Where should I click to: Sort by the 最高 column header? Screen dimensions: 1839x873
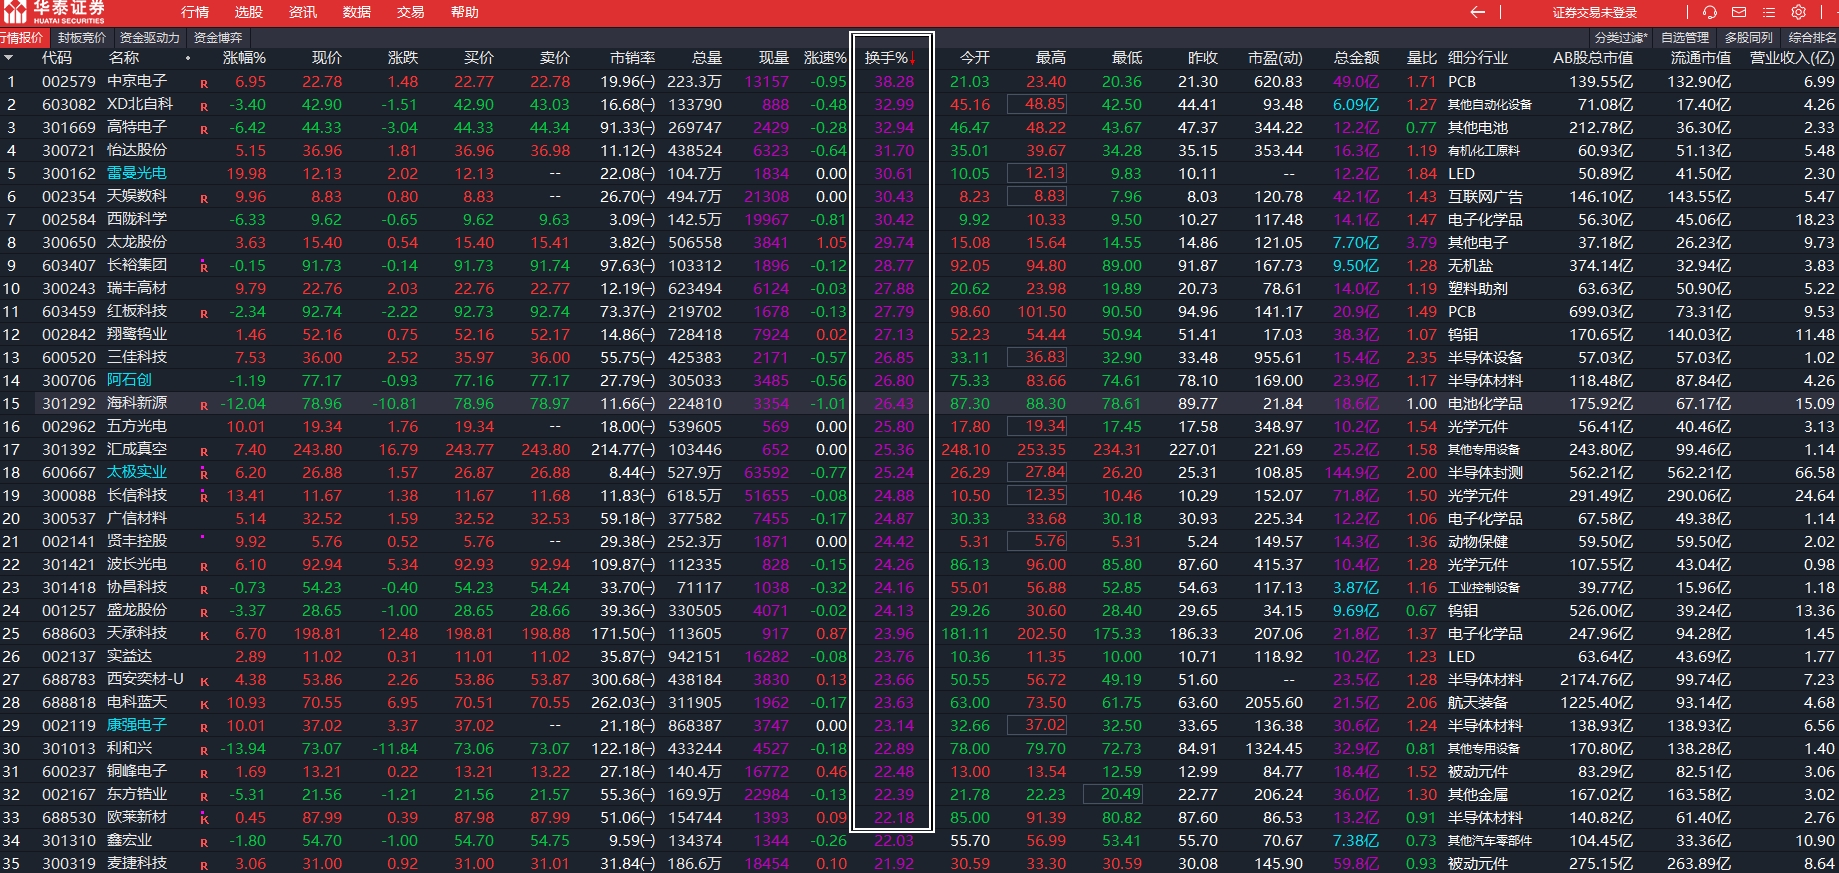1051,58
